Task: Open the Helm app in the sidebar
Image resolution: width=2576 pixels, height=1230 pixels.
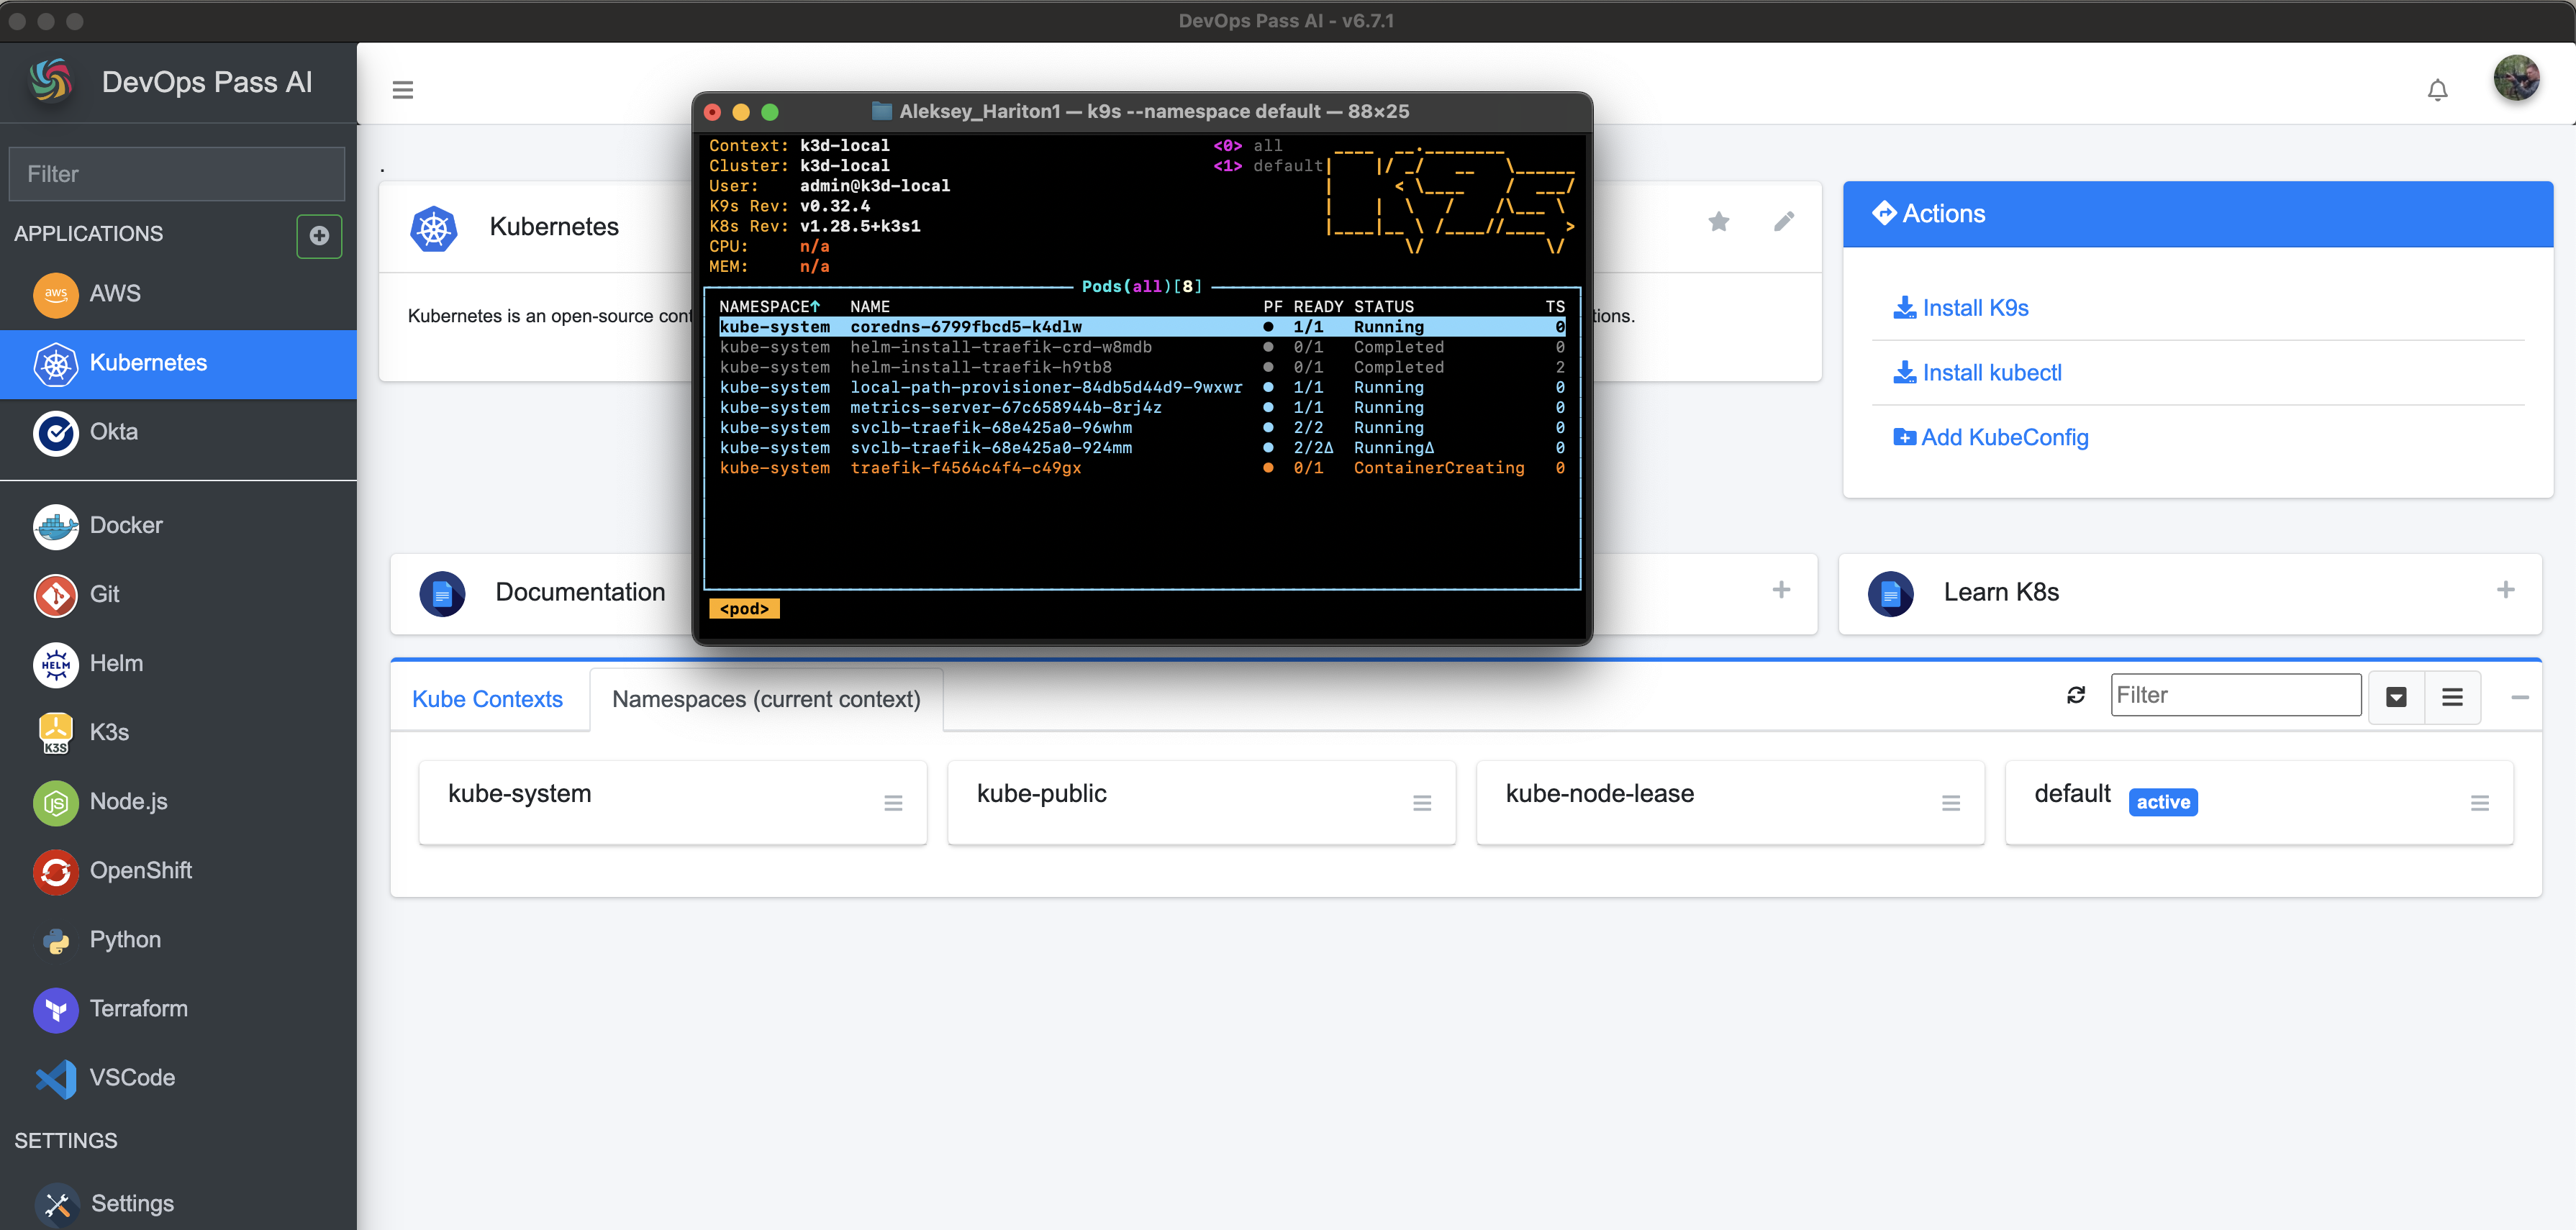Action: 115,663
